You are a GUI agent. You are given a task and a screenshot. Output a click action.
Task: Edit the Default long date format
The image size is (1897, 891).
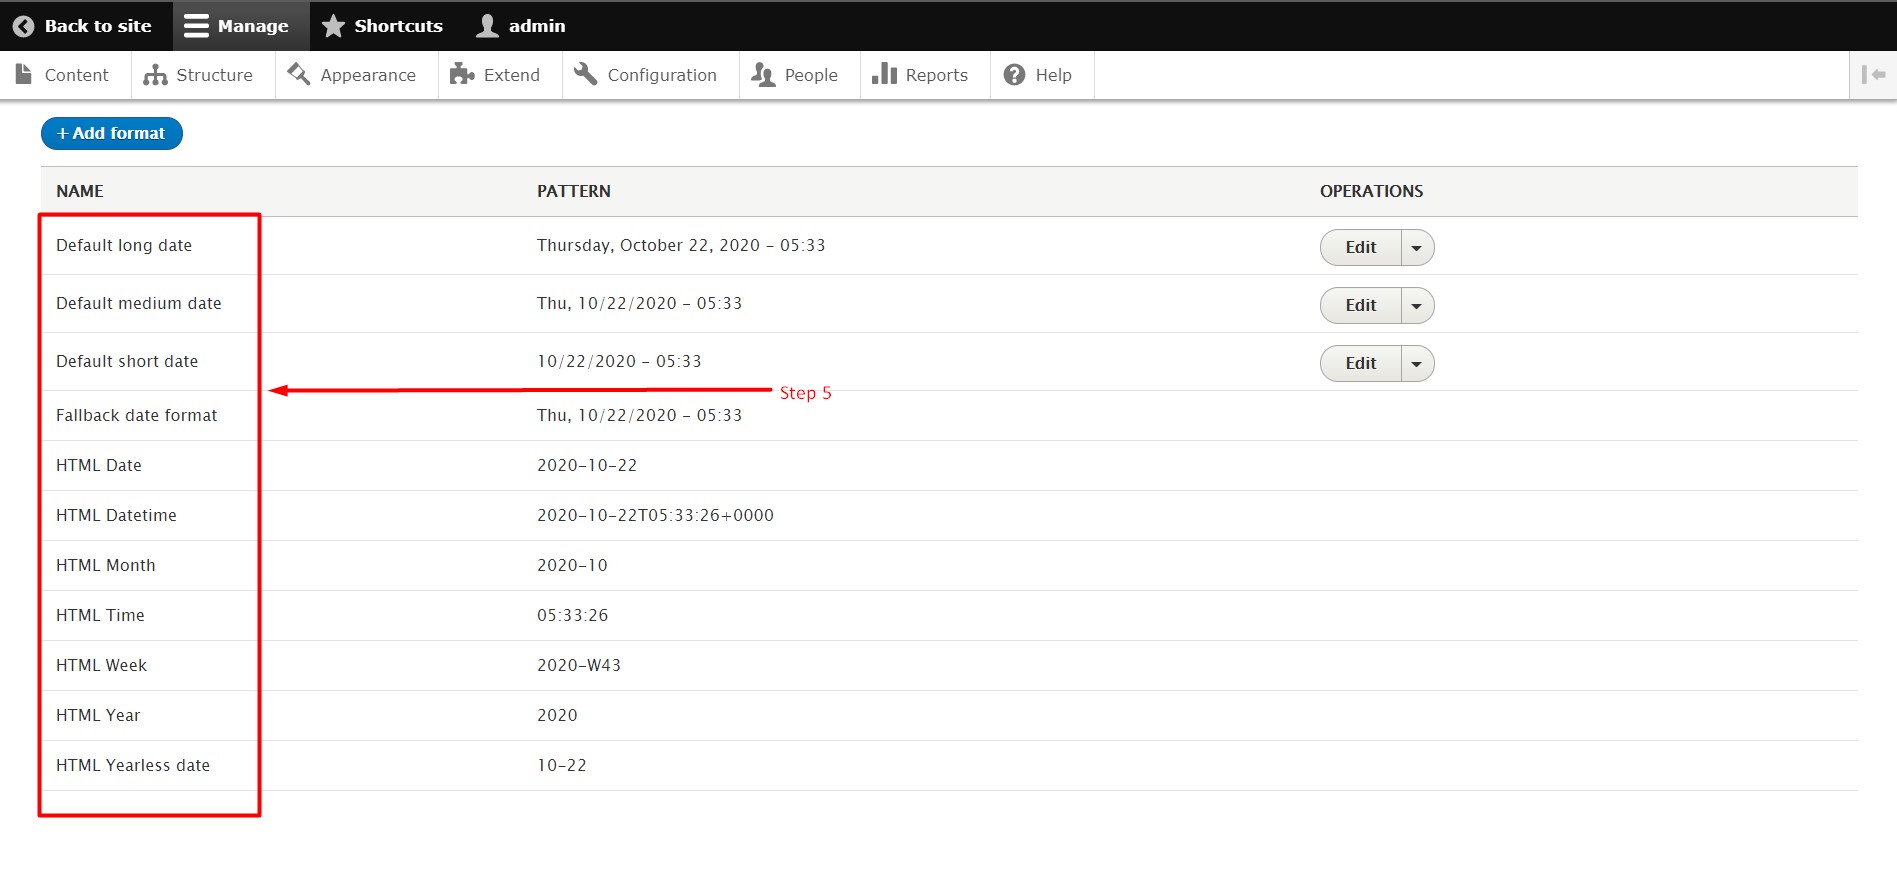click(x=1361, y=248)
